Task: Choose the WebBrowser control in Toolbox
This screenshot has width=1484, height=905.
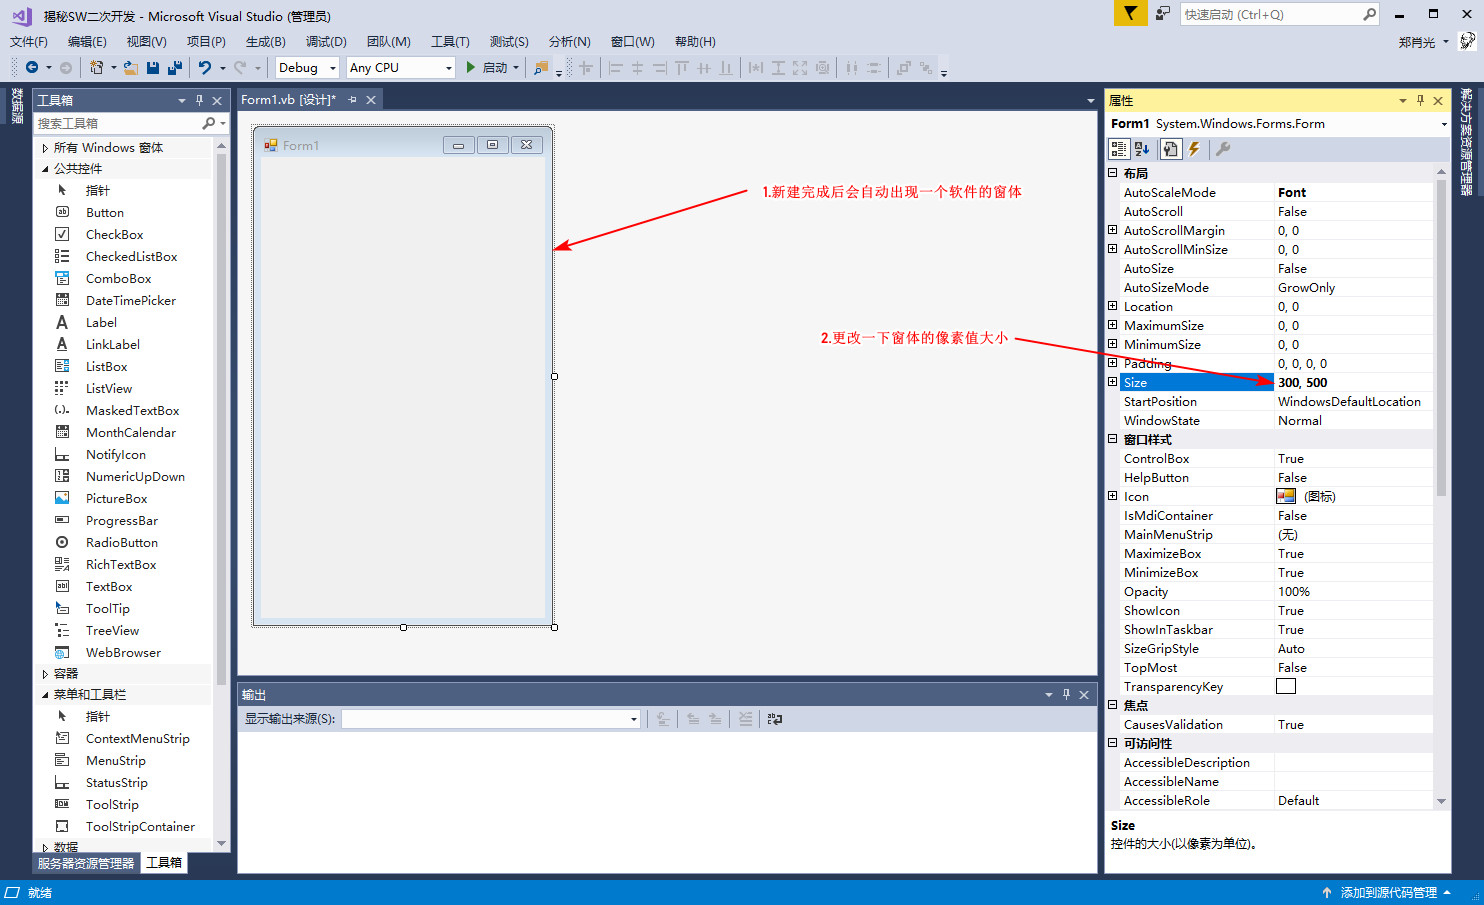Action: pyautogui.click(x=124, y=653)
